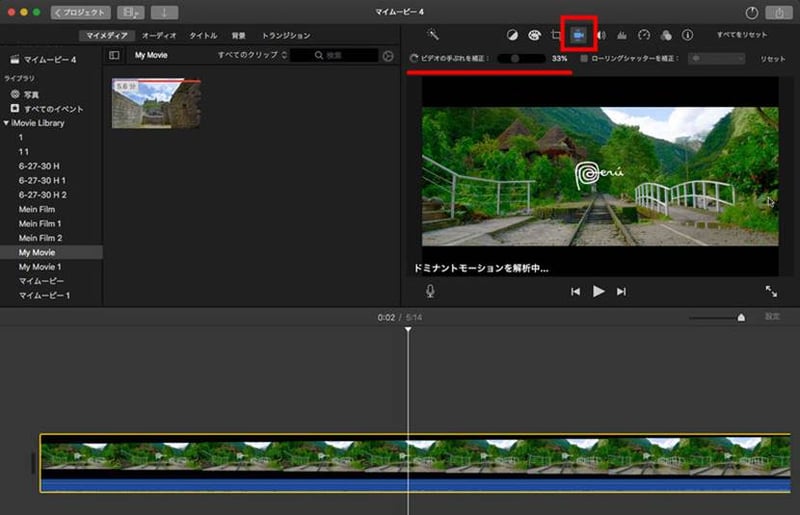Switch to the オーディオ tab
Image resolution: width=800 pixels, height=515 pixels.
coord(159,35)
